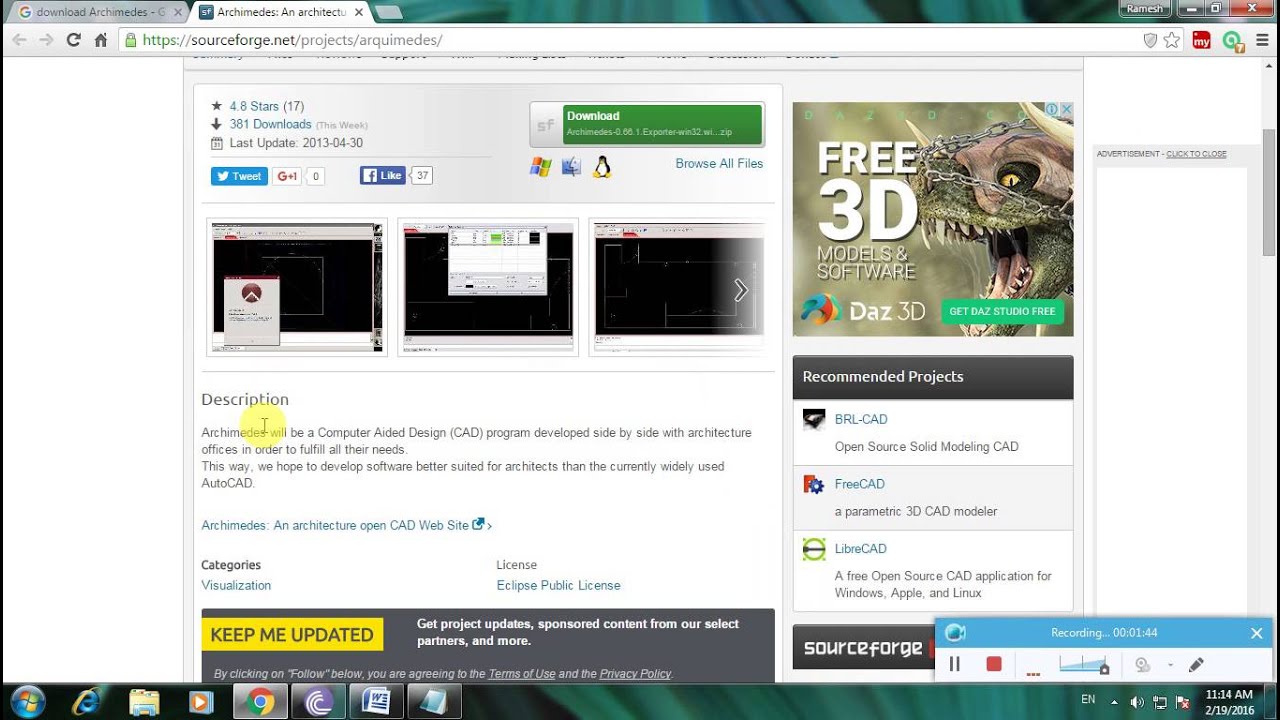Viewport: 1280px width, 720px height.
Task: Click the G+1 button
Action: [287, 176]
